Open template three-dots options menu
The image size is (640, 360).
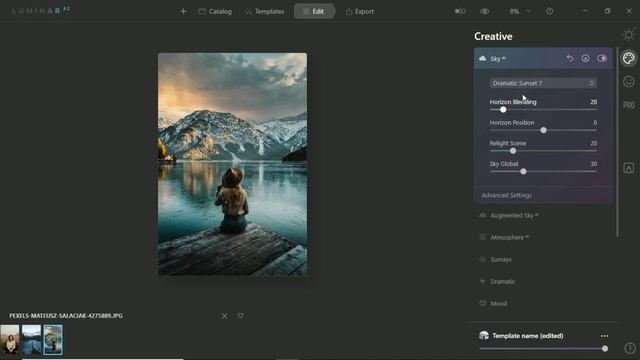pos(604,336)
